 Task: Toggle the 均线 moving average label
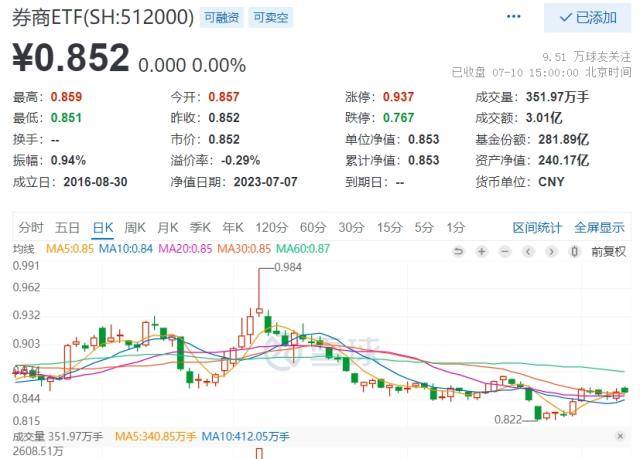click(23, 249)
